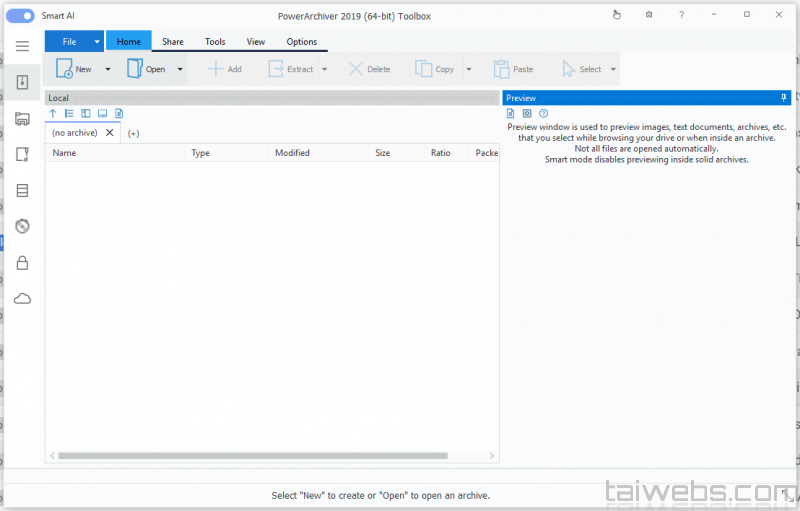This screenshot has width=800, height=511.
Task: Switch to the Tools ribbon tab
Action: [x=215, y=42]
